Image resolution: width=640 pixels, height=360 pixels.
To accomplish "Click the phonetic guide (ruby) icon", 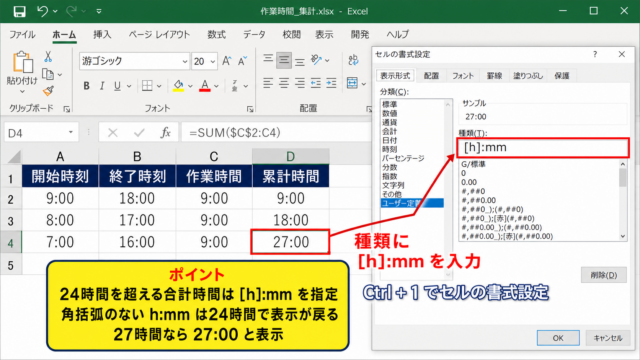I will click(x=235, y=86).
